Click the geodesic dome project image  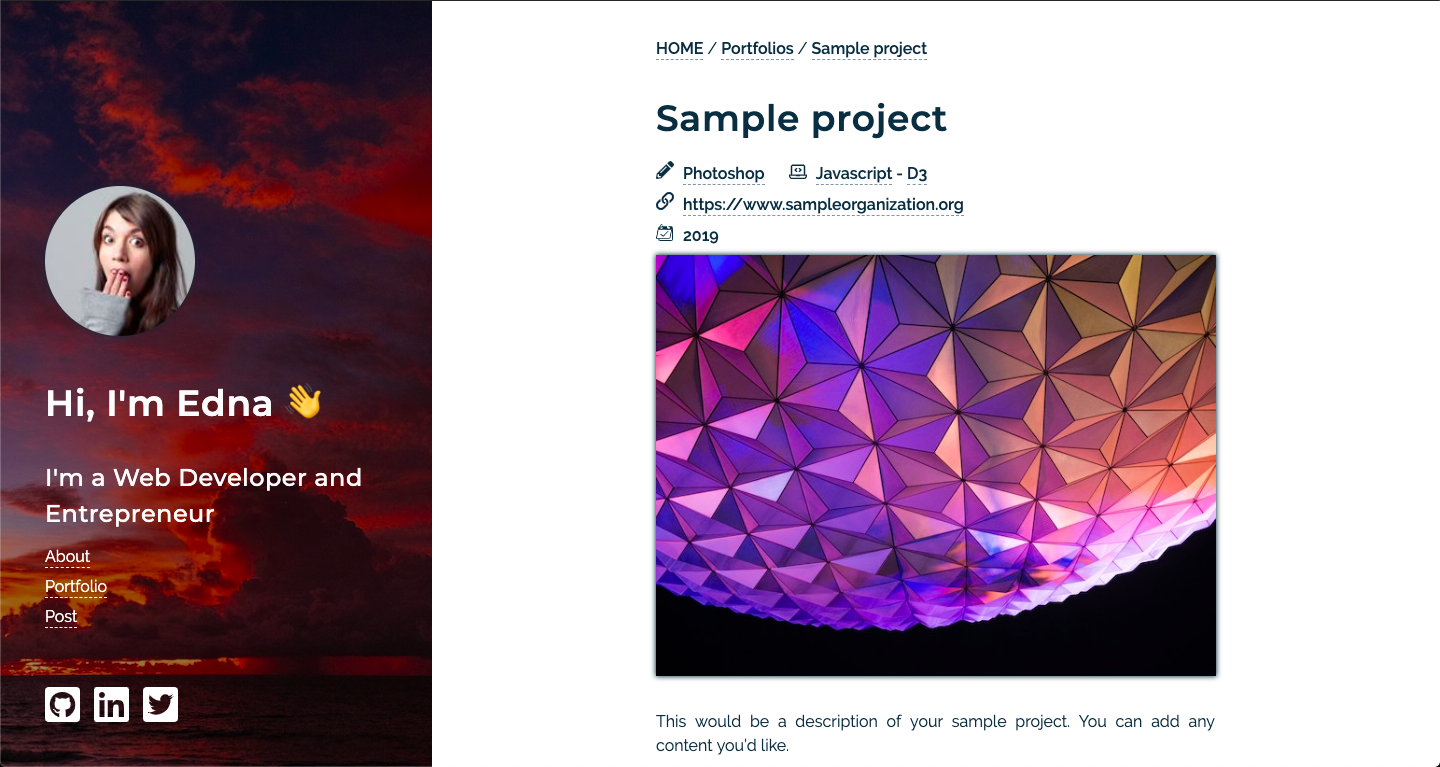[x=936, y=464]
